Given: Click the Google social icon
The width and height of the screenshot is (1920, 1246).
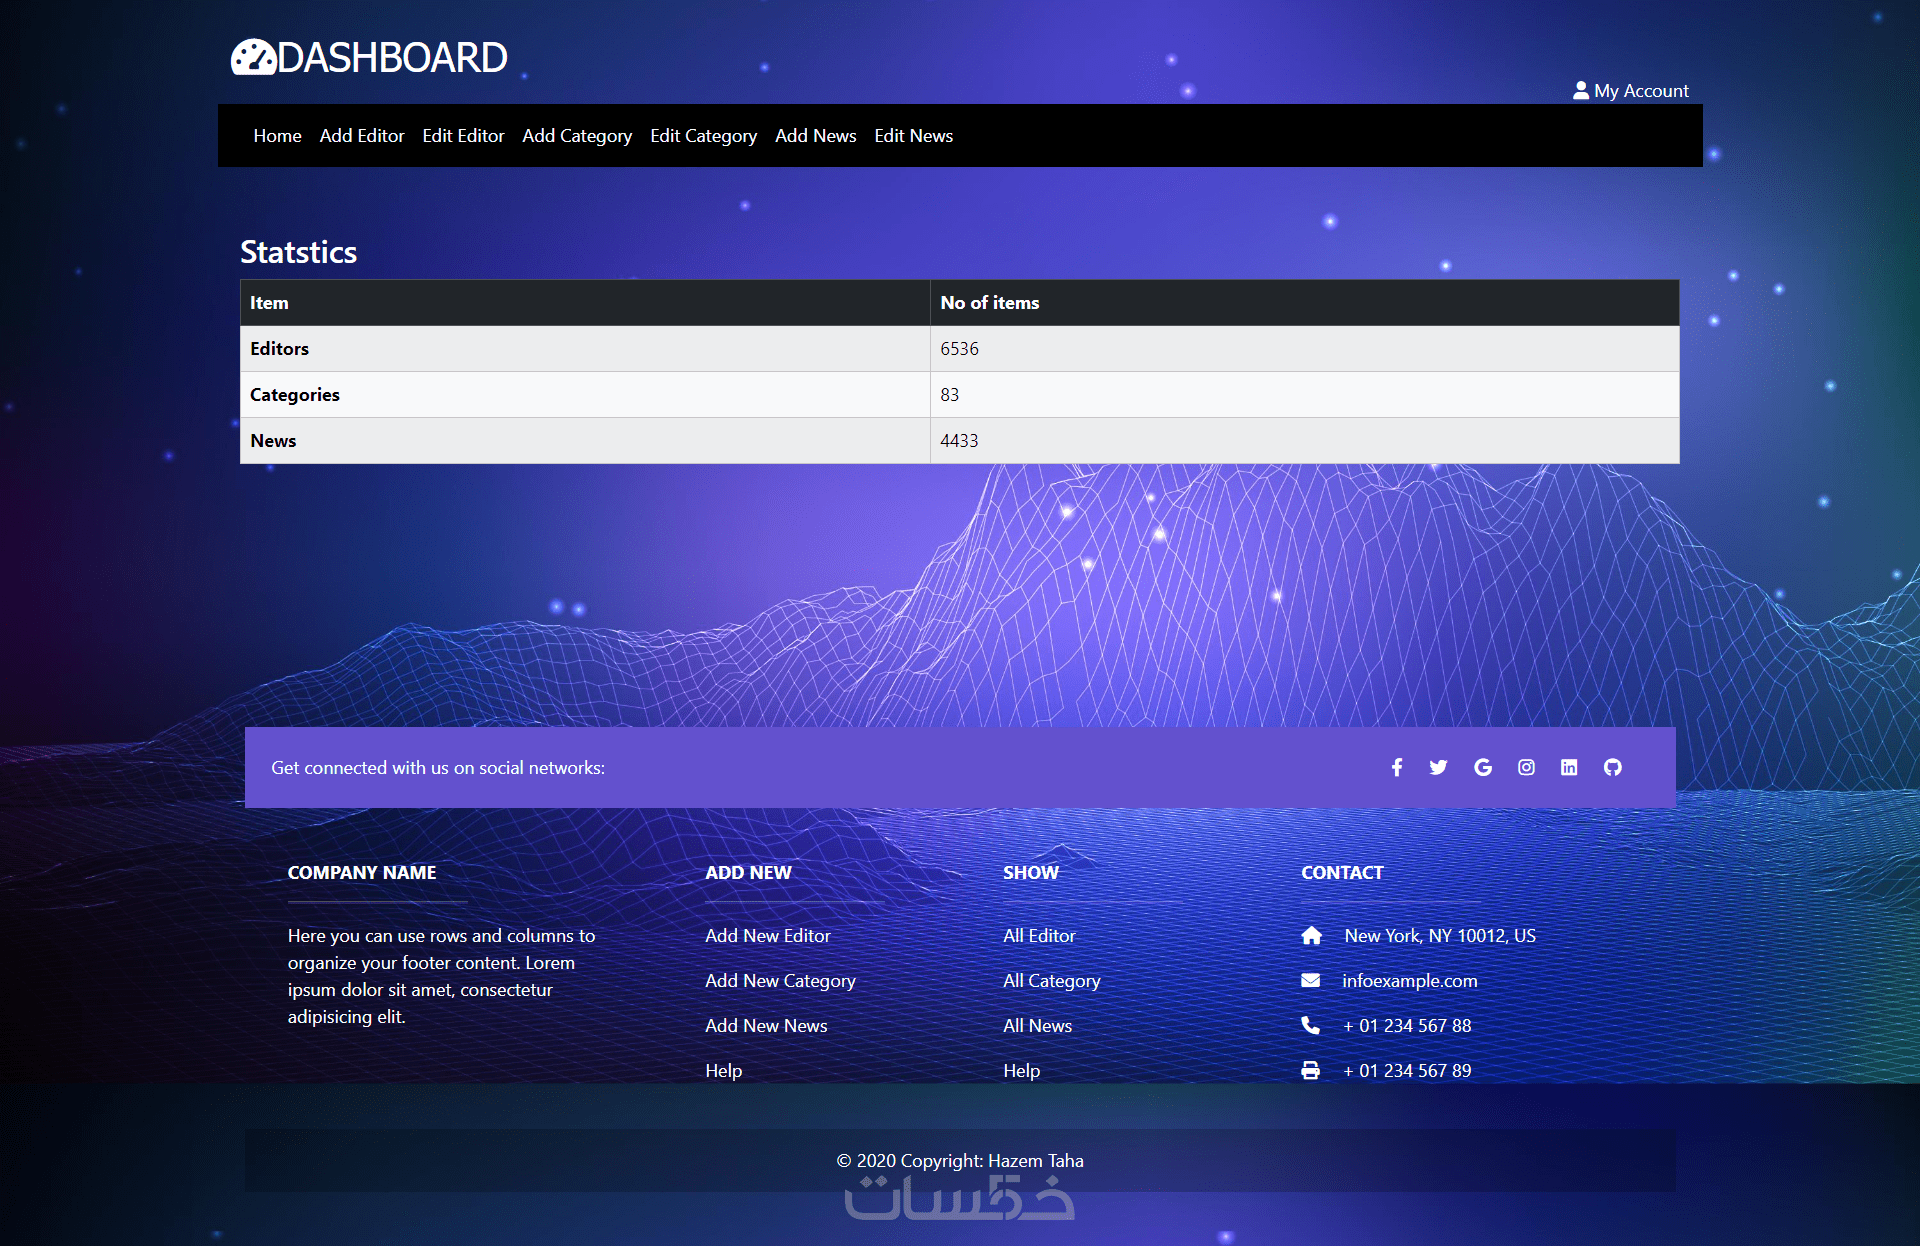Looking at the screenshot, I should point(1483,767).
